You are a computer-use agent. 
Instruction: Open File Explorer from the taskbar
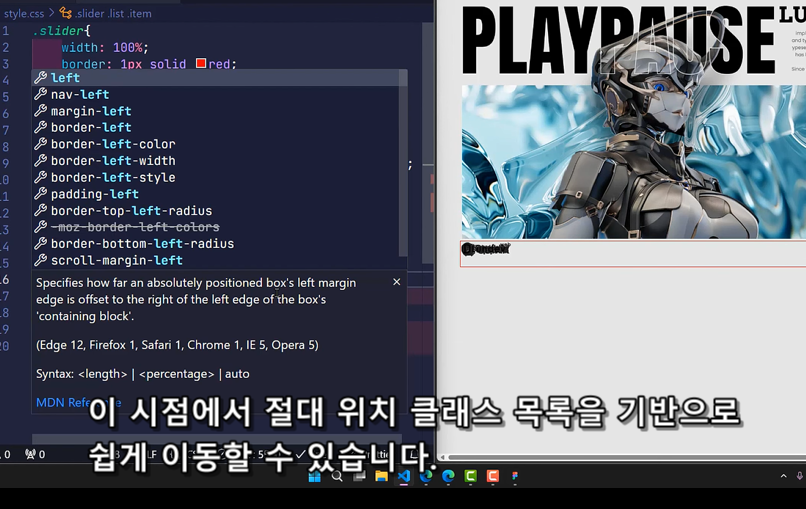click(x=381, y=477)
